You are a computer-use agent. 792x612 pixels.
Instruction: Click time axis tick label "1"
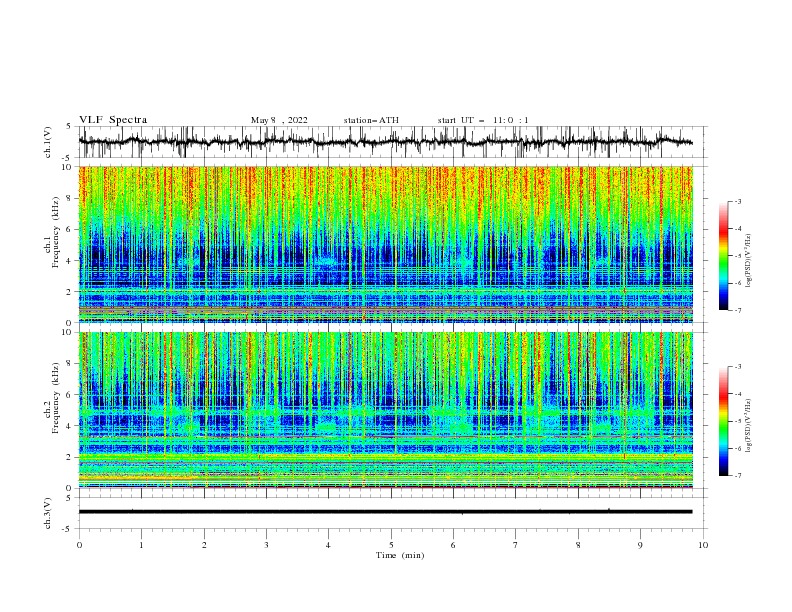[141, 545]
